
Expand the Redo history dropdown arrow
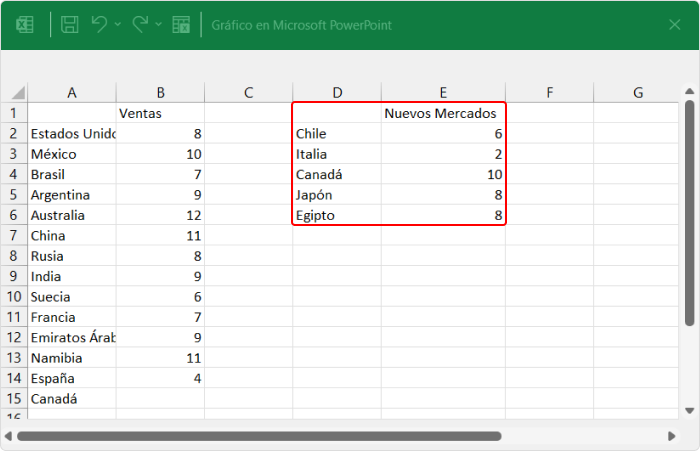[x=159, y=24]
